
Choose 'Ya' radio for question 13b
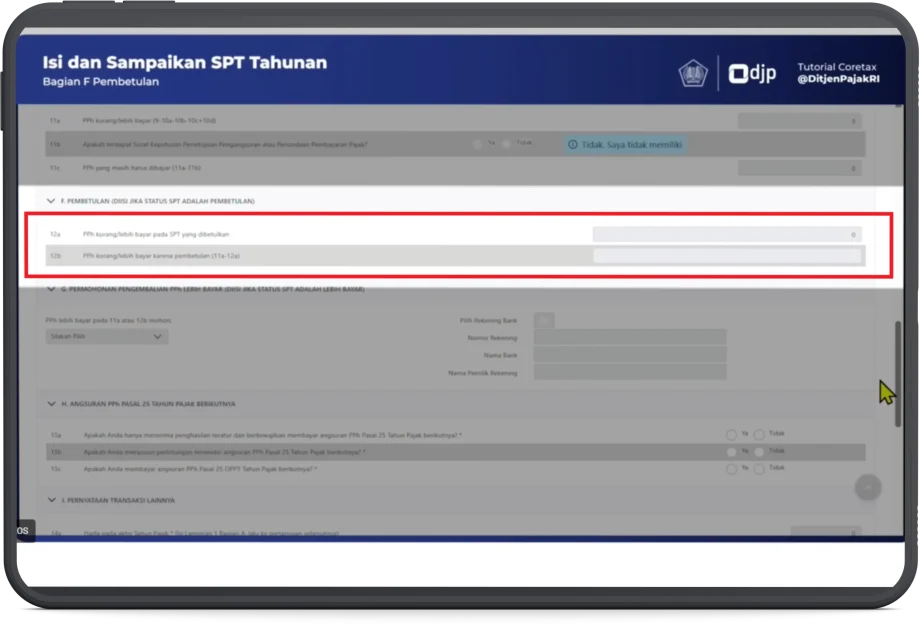(x=732, y=452)
